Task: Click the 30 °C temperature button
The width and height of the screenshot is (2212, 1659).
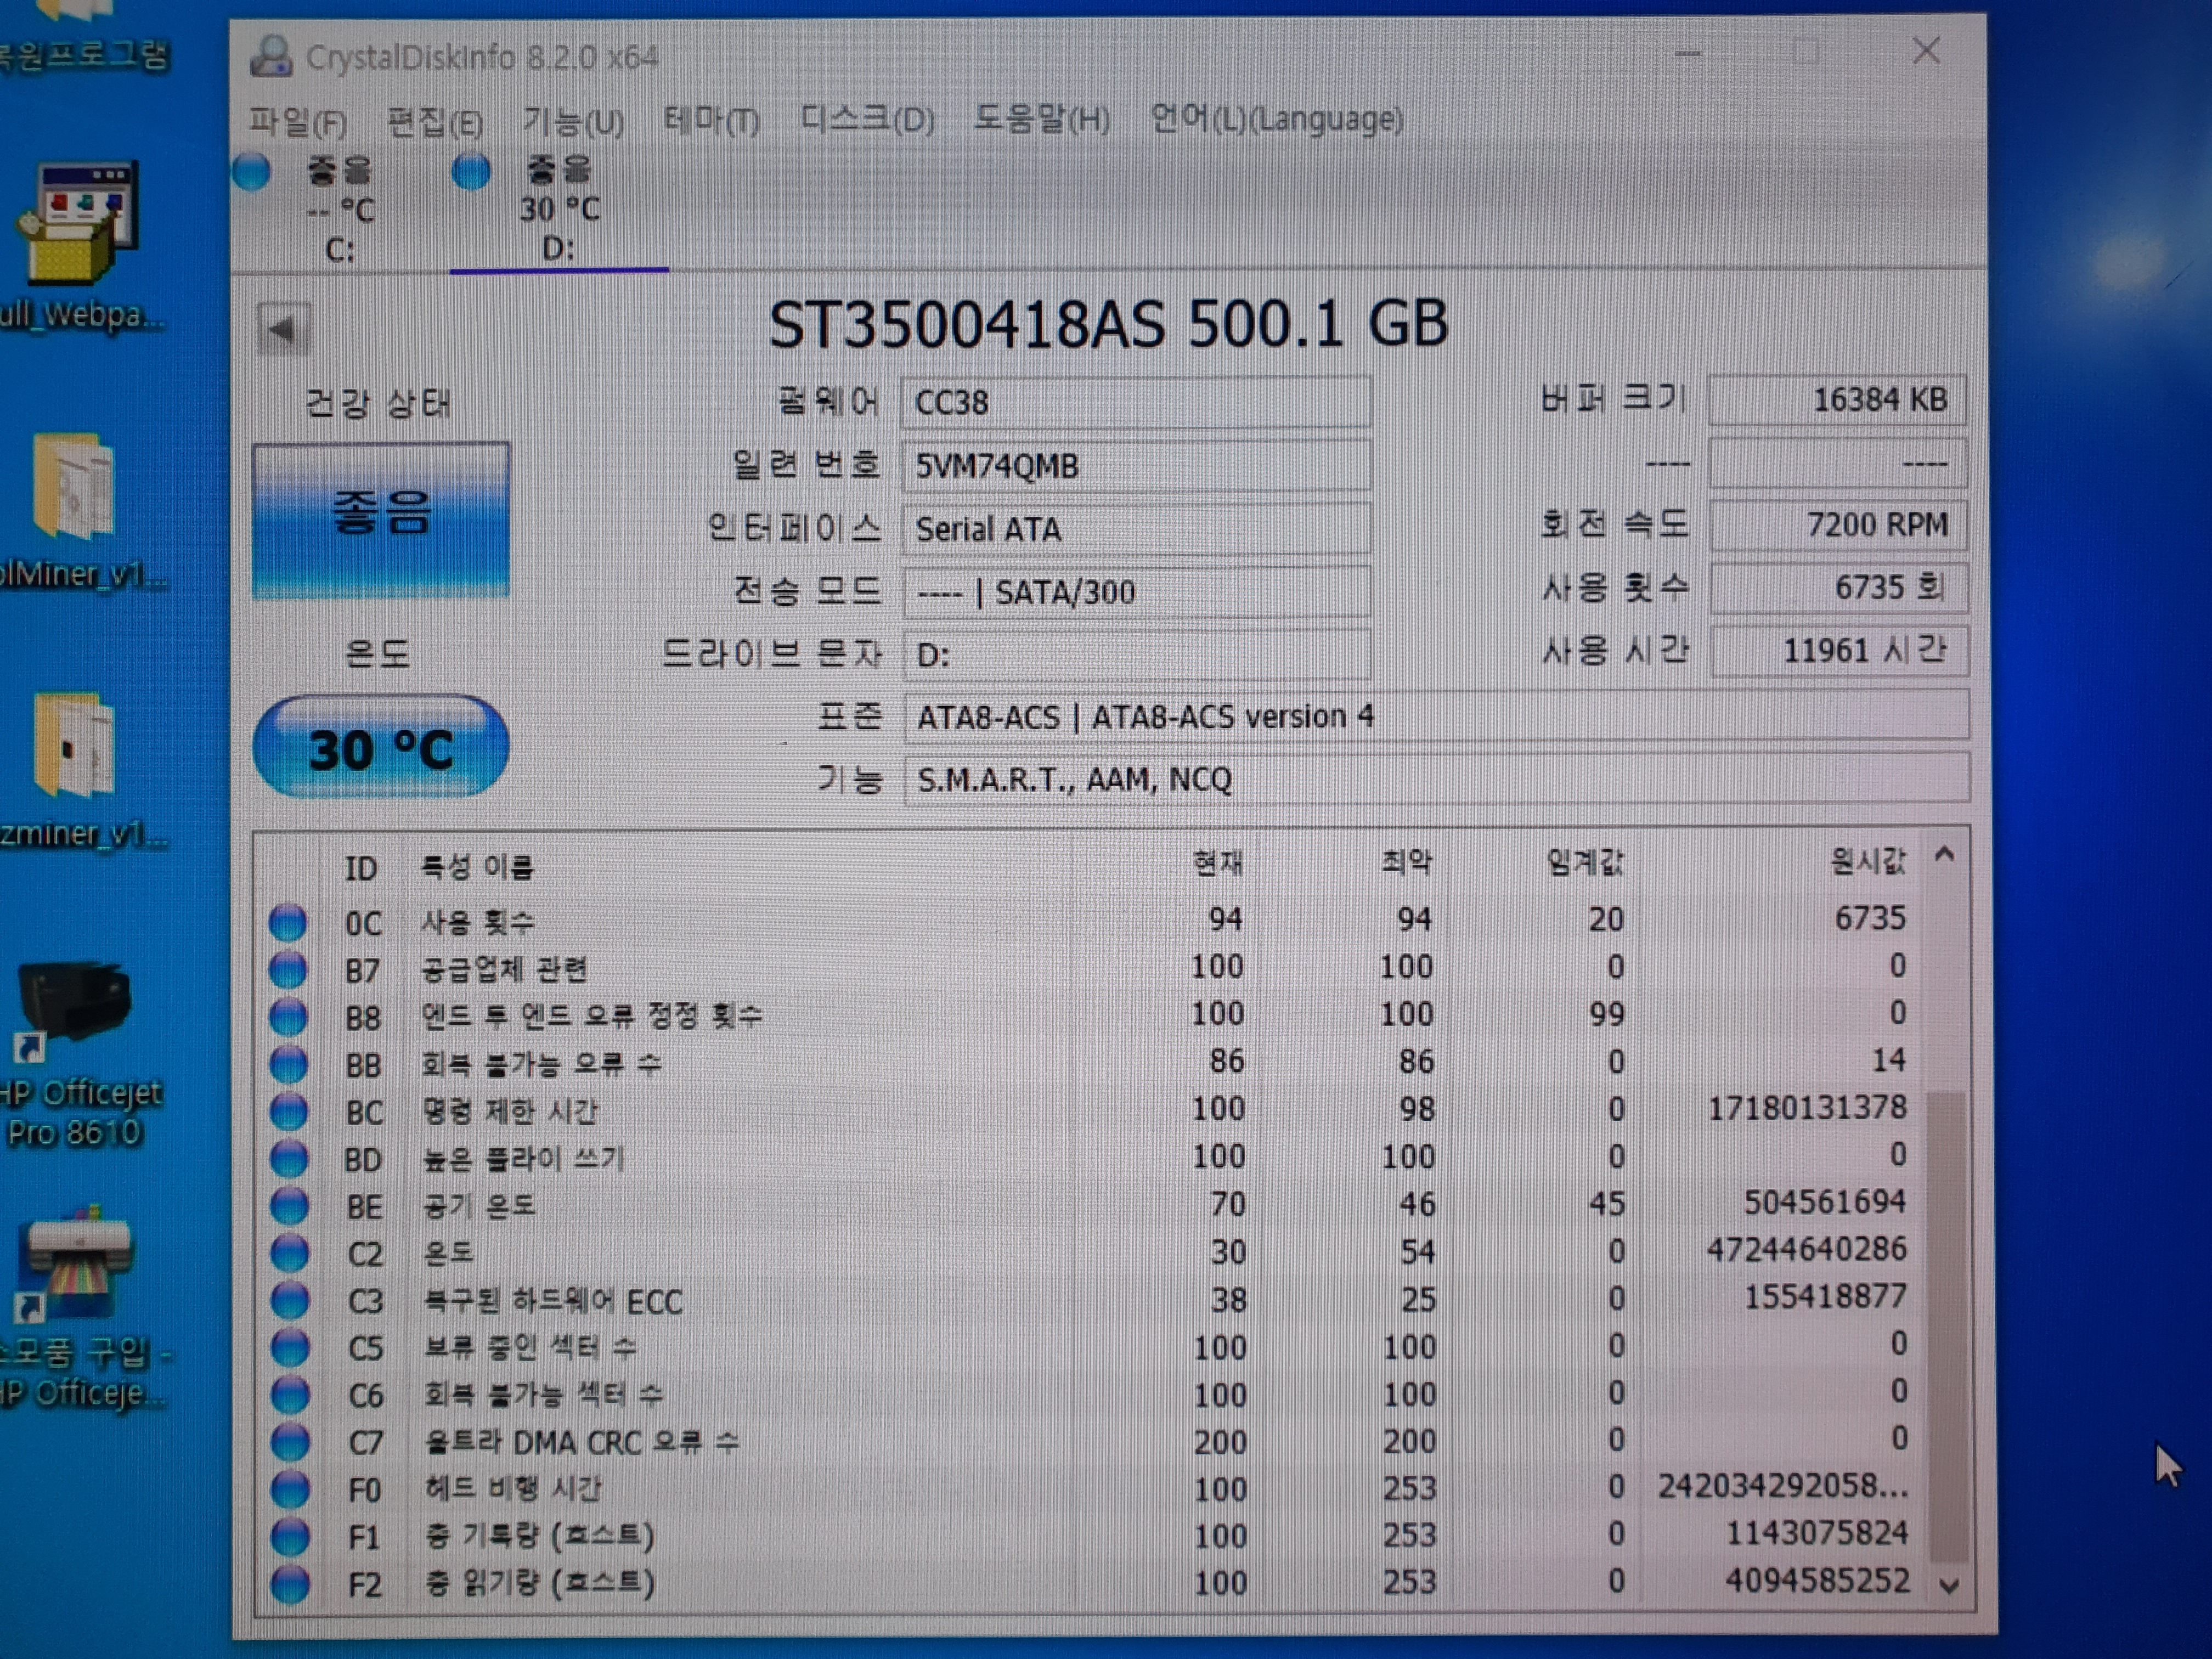Action: click(x=380, y=747)
